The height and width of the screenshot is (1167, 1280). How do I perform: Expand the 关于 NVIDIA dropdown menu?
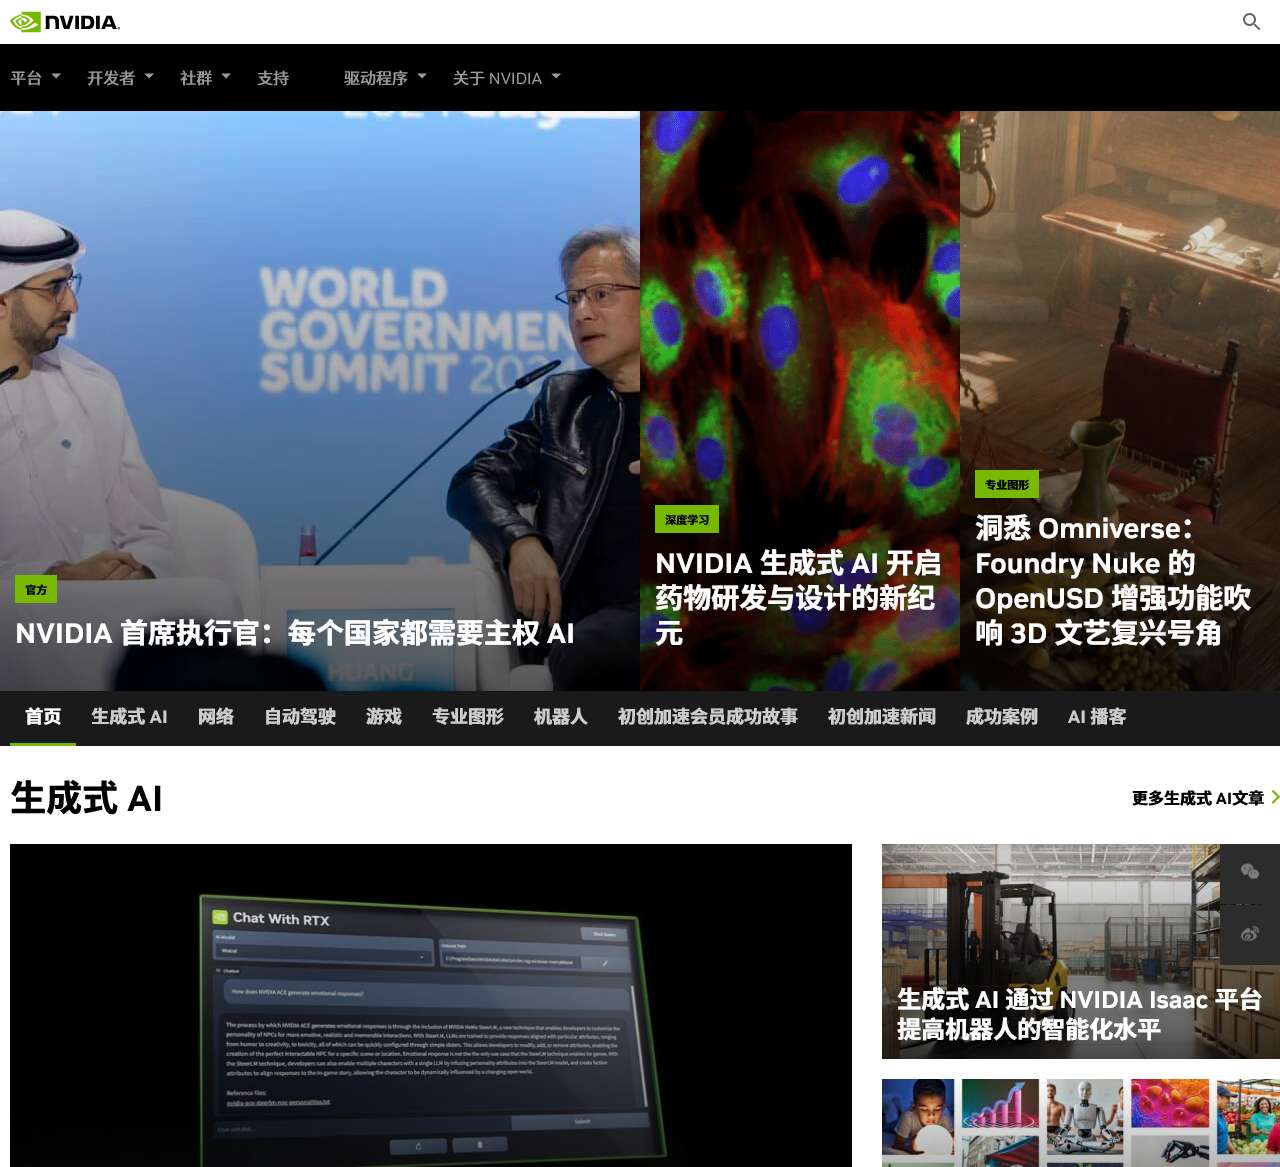(507, 78)
